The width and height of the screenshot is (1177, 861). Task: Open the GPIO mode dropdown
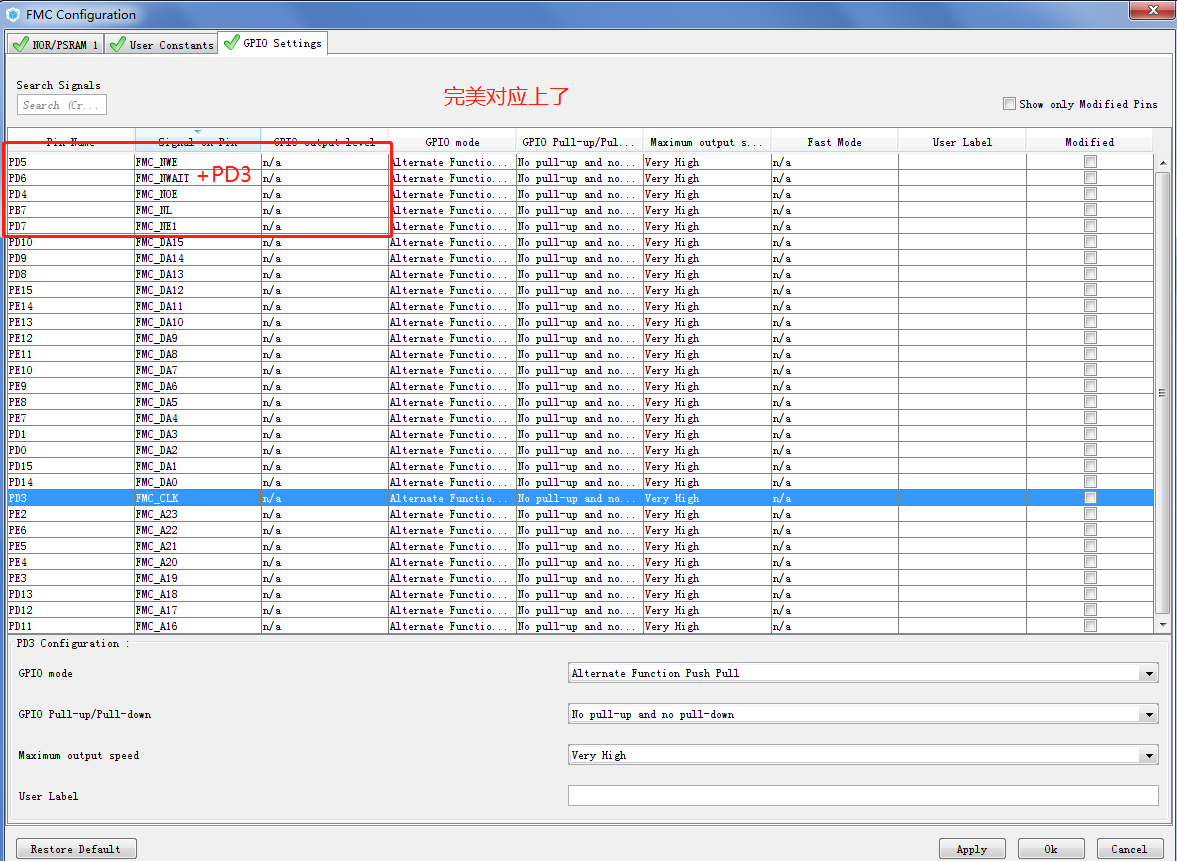(x=1150, y=673)
